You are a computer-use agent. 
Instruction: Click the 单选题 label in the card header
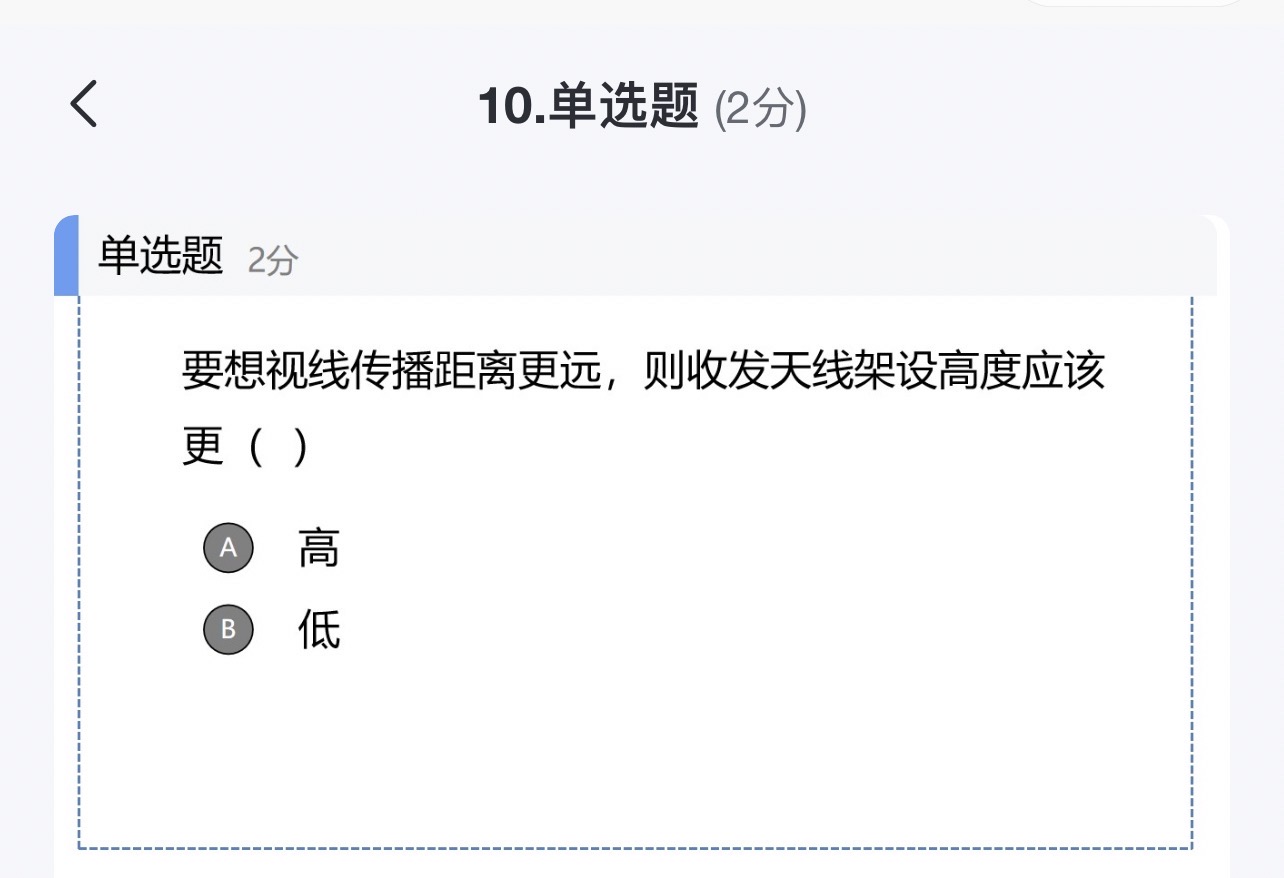pos(160,256)
